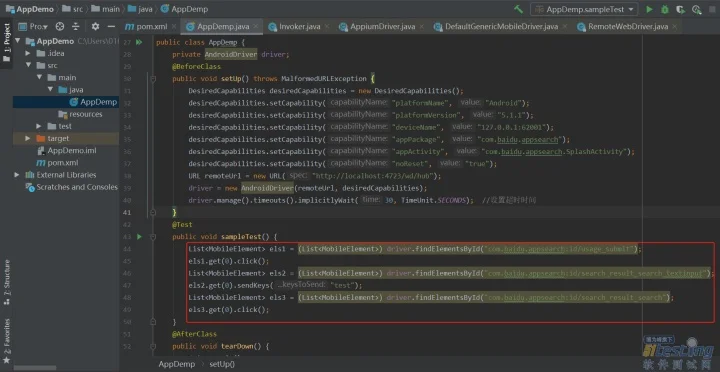Close the pom.xml tab
This screenshot has height=372, width=720.
[x=175, y=27]
